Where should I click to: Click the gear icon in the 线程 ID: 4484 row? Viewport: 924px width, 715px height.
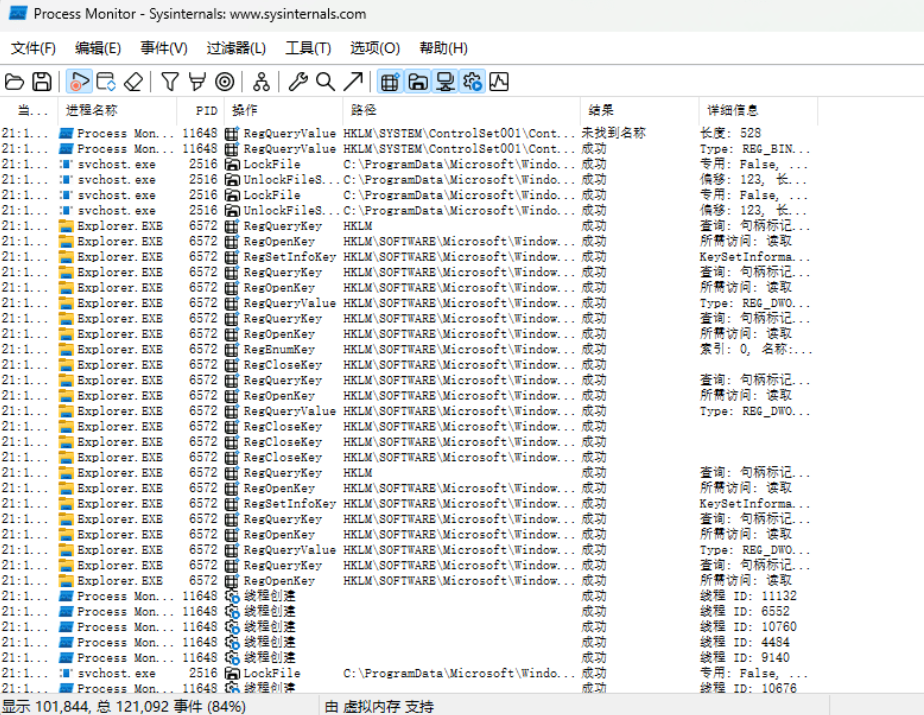click(x=232, y=642)
